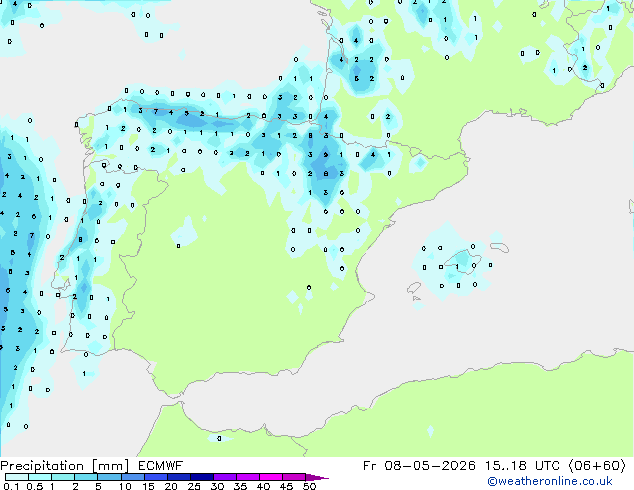Image resolution: width=634 pixels, height=490 pixels.
Task: Click the legend label 20
Action: [x=171, y=486]
